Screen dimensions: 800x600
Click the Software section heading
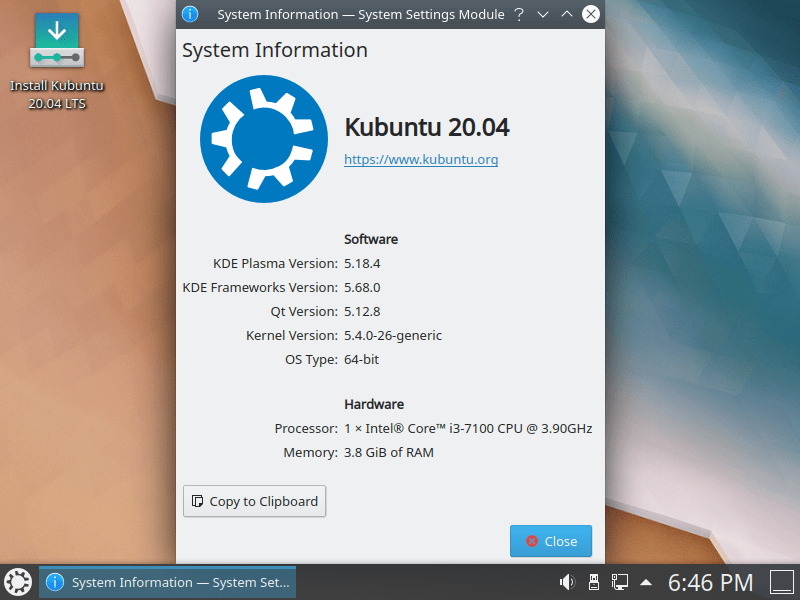[x=371, y=239]
